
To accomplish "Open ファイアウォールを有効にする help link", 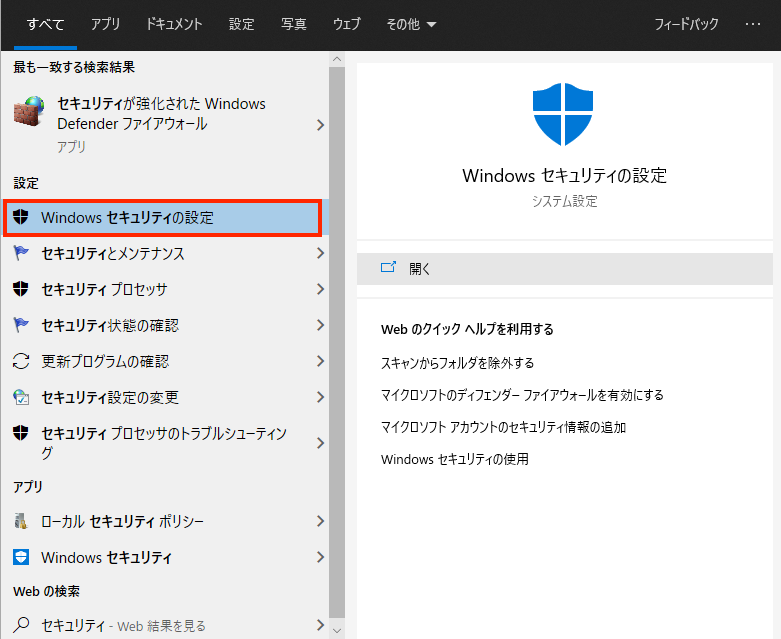I will [x=522, y=395].
